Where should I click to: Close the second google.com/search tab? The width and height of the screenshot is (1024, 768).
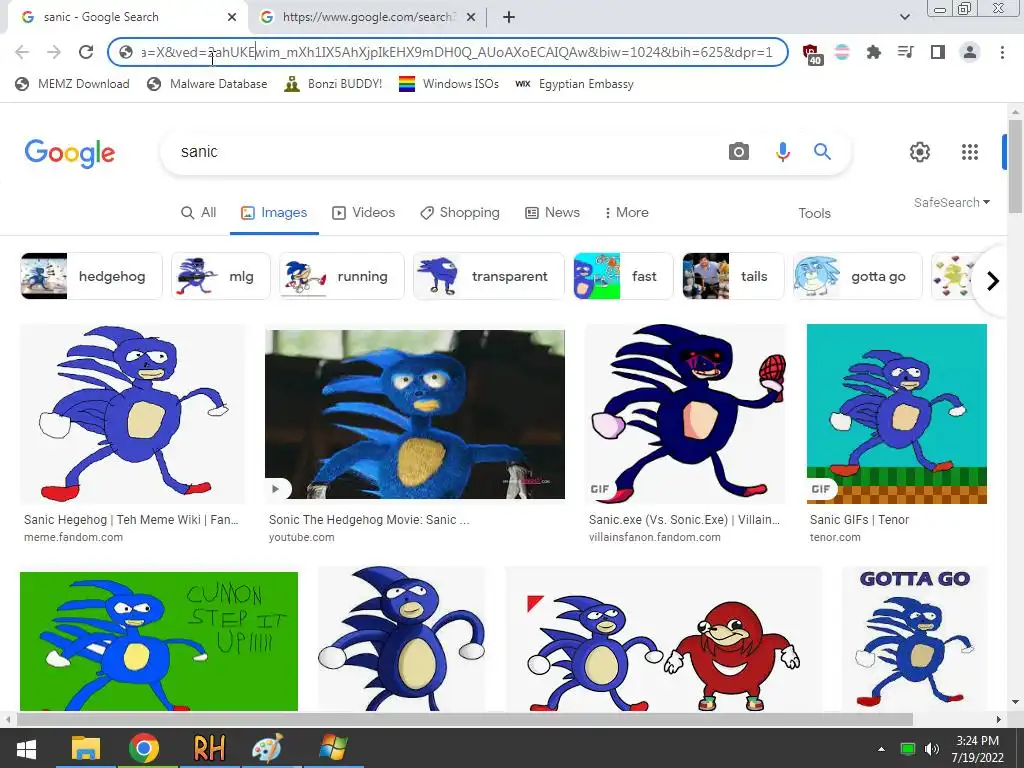tap(471, 17)
